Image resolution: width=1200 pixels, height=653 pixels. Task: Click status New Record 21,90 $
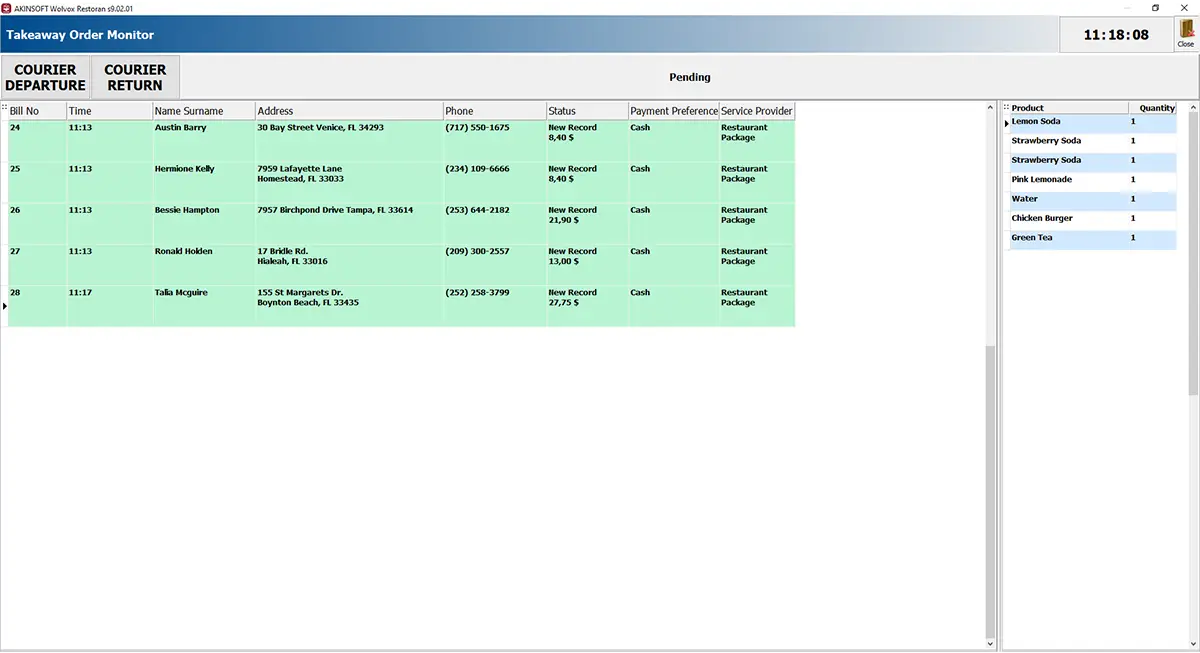(572, 215)
